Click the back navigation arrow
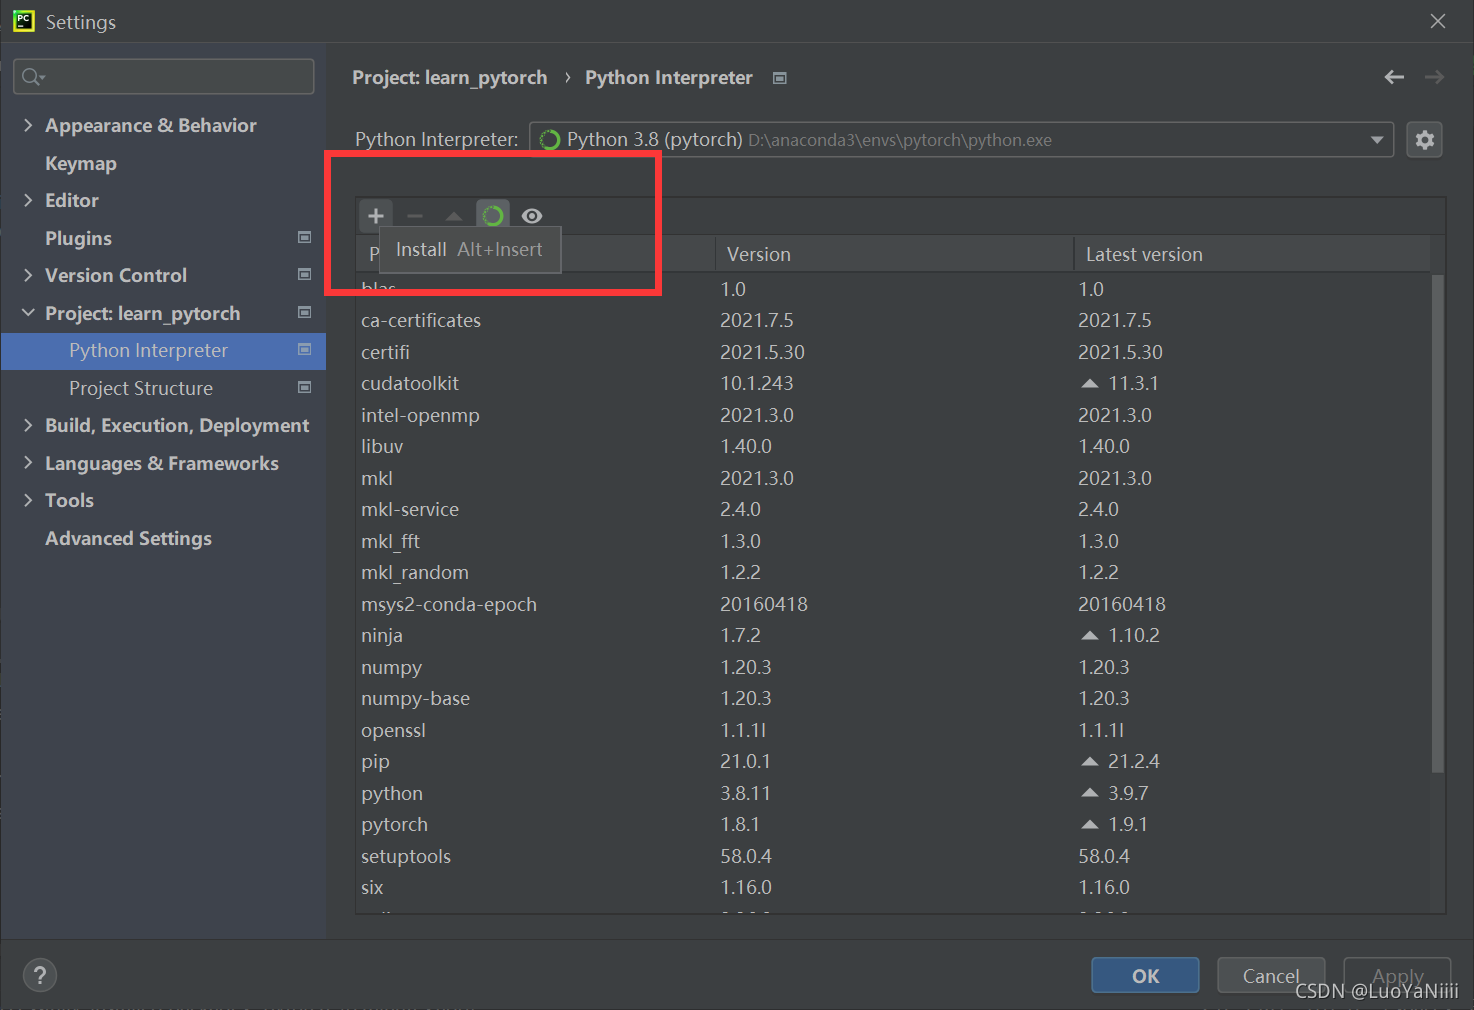 [1394, 77]
